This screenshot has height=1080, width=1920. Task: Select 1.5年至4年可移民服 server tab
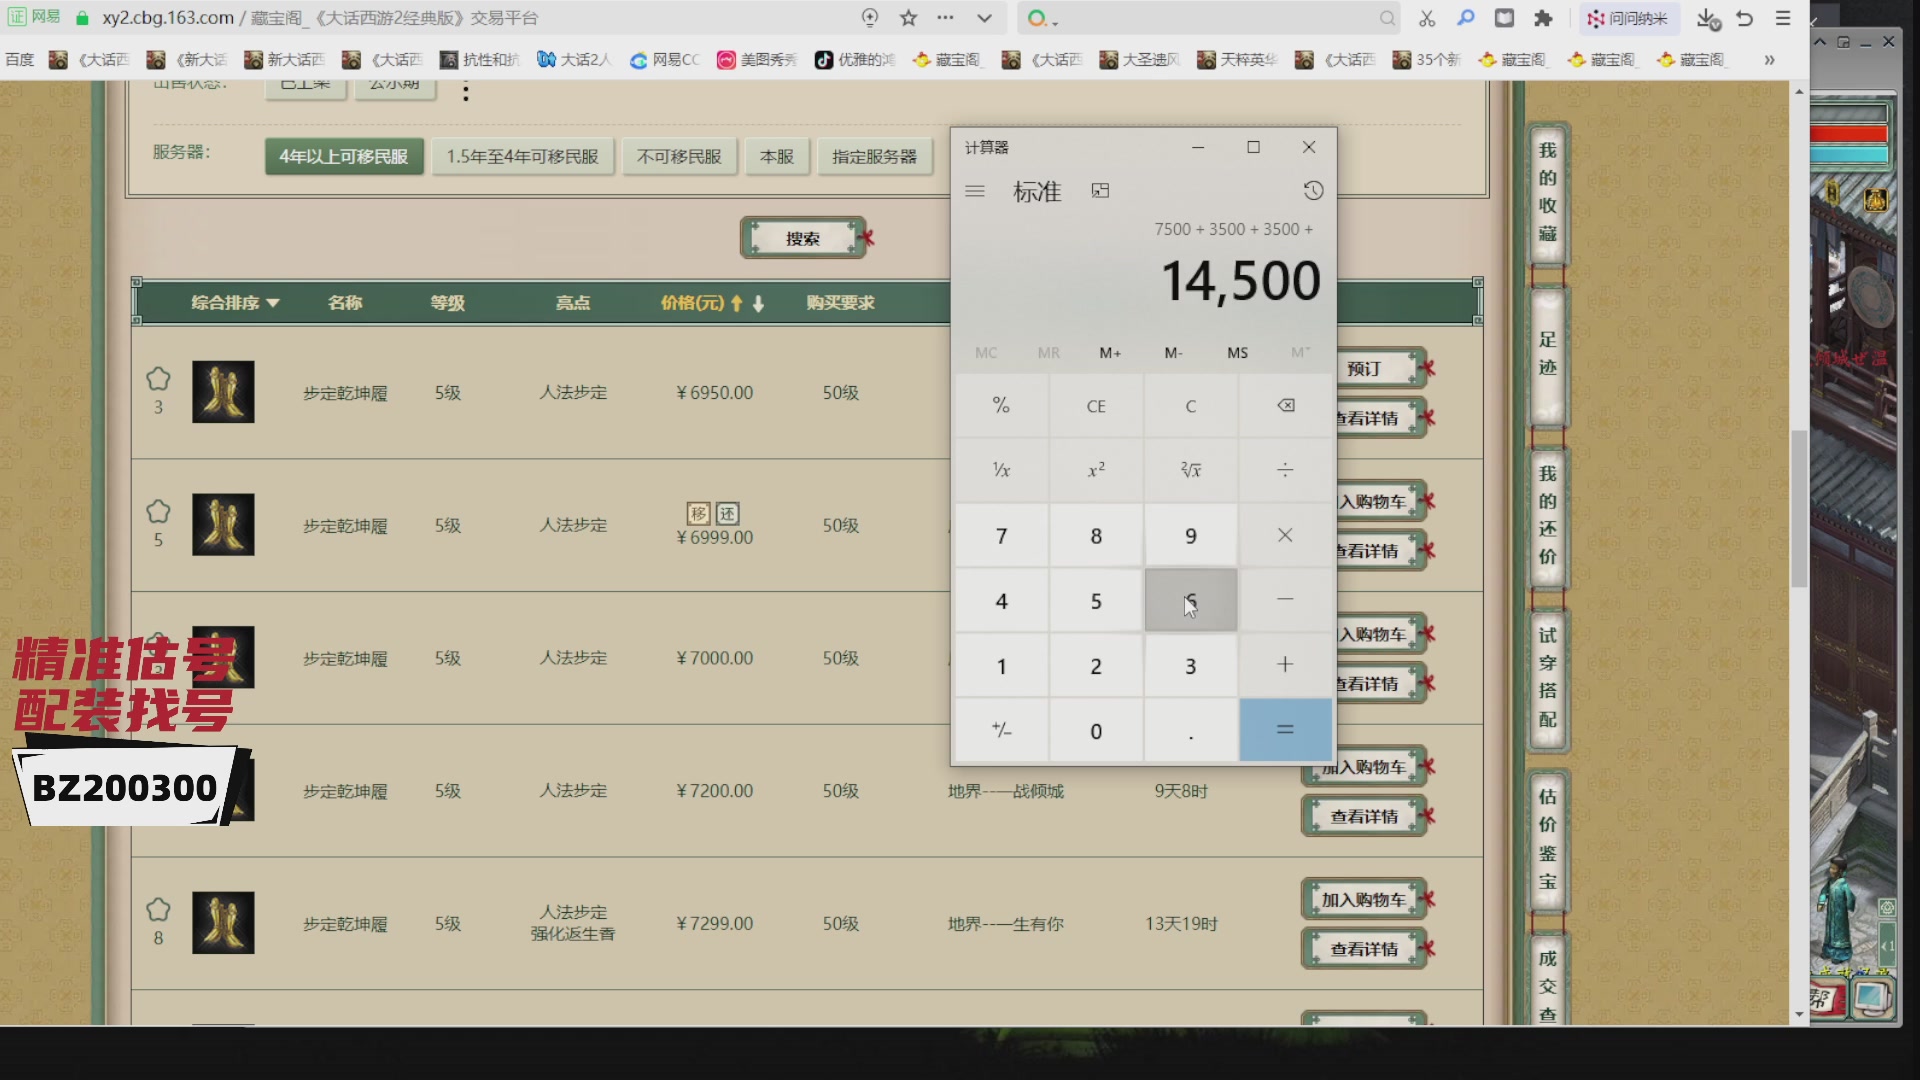[522, 157]
